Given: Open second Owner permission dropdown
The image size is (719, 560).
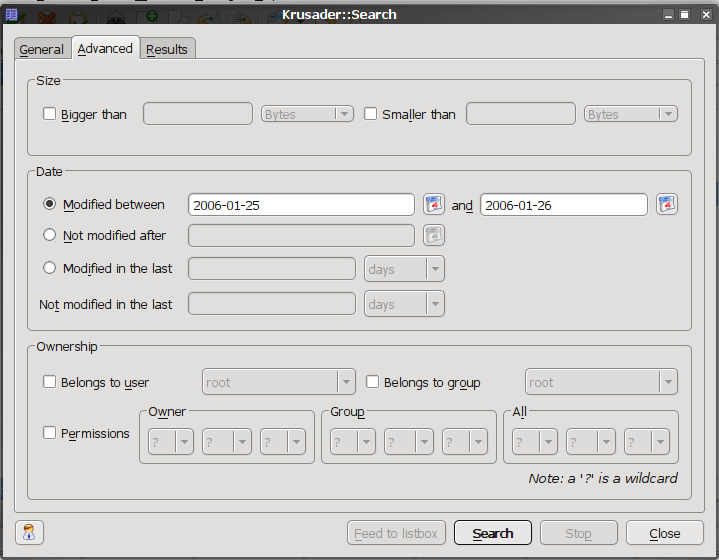Looking at the screenshot, I should tap(227, 442).
